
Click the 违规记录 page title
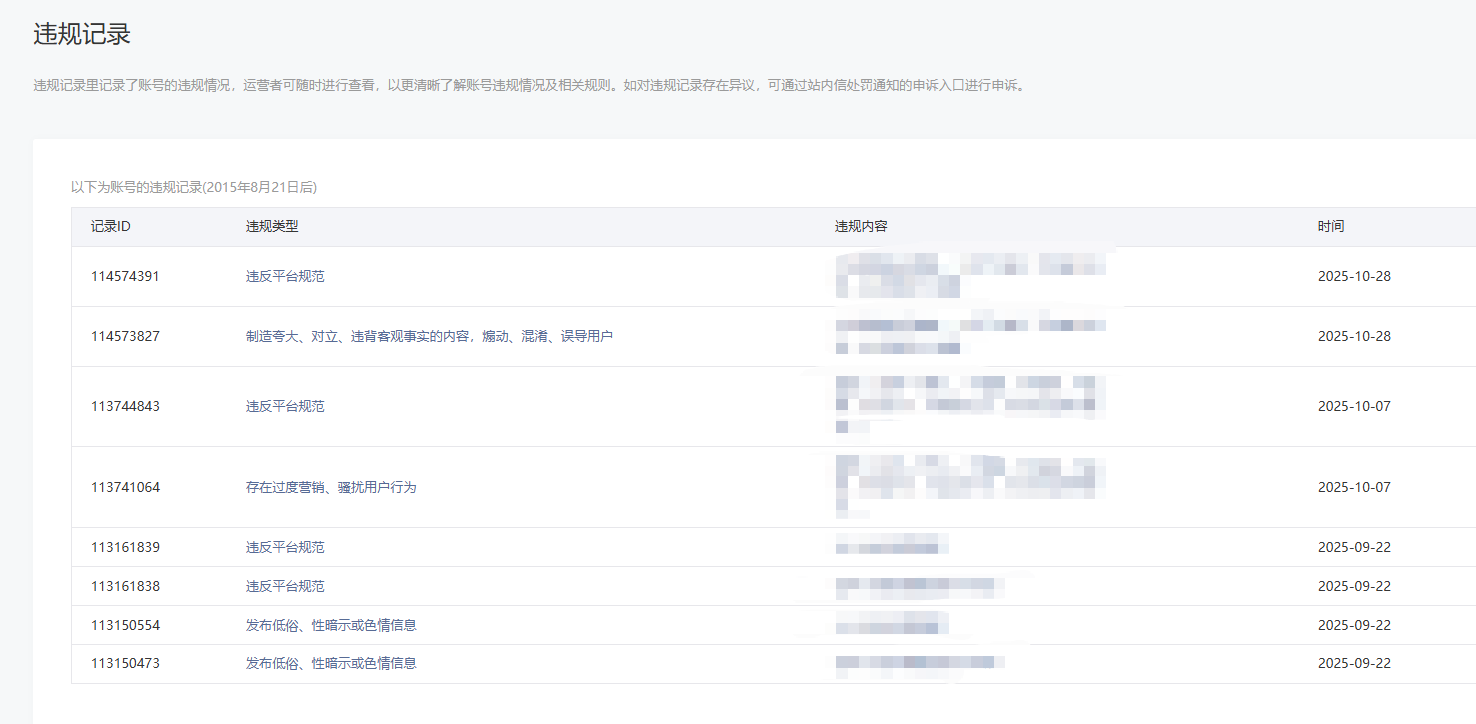[82, 34]
